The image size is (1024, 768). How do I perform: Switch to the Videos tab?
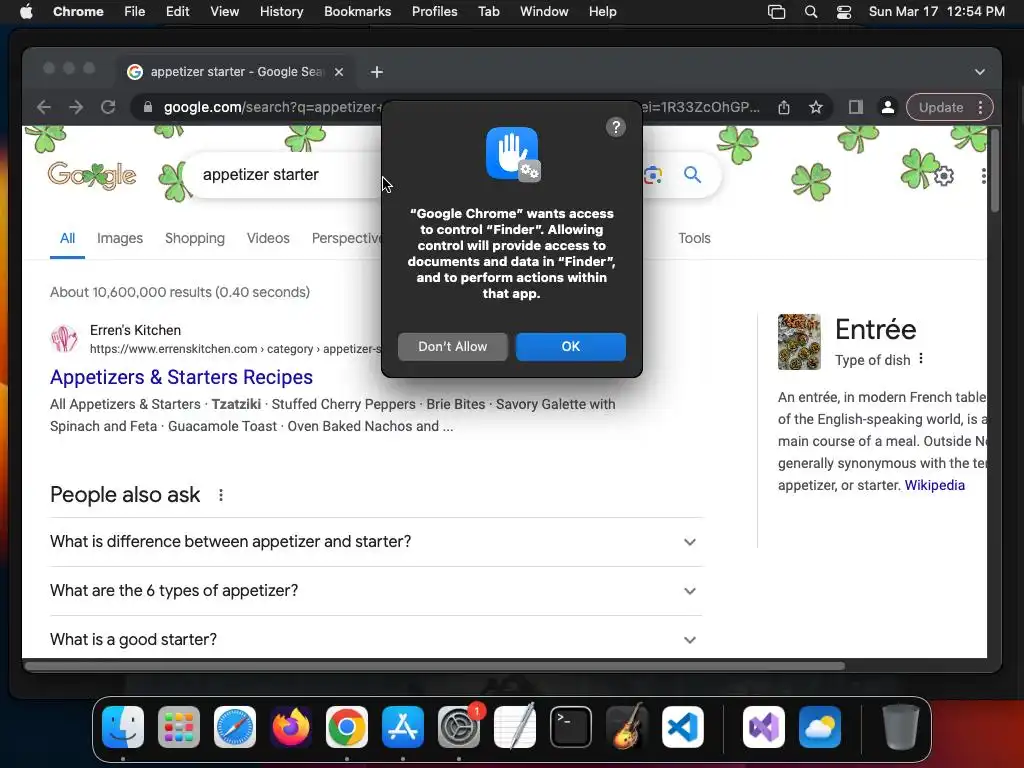point(268,238)
